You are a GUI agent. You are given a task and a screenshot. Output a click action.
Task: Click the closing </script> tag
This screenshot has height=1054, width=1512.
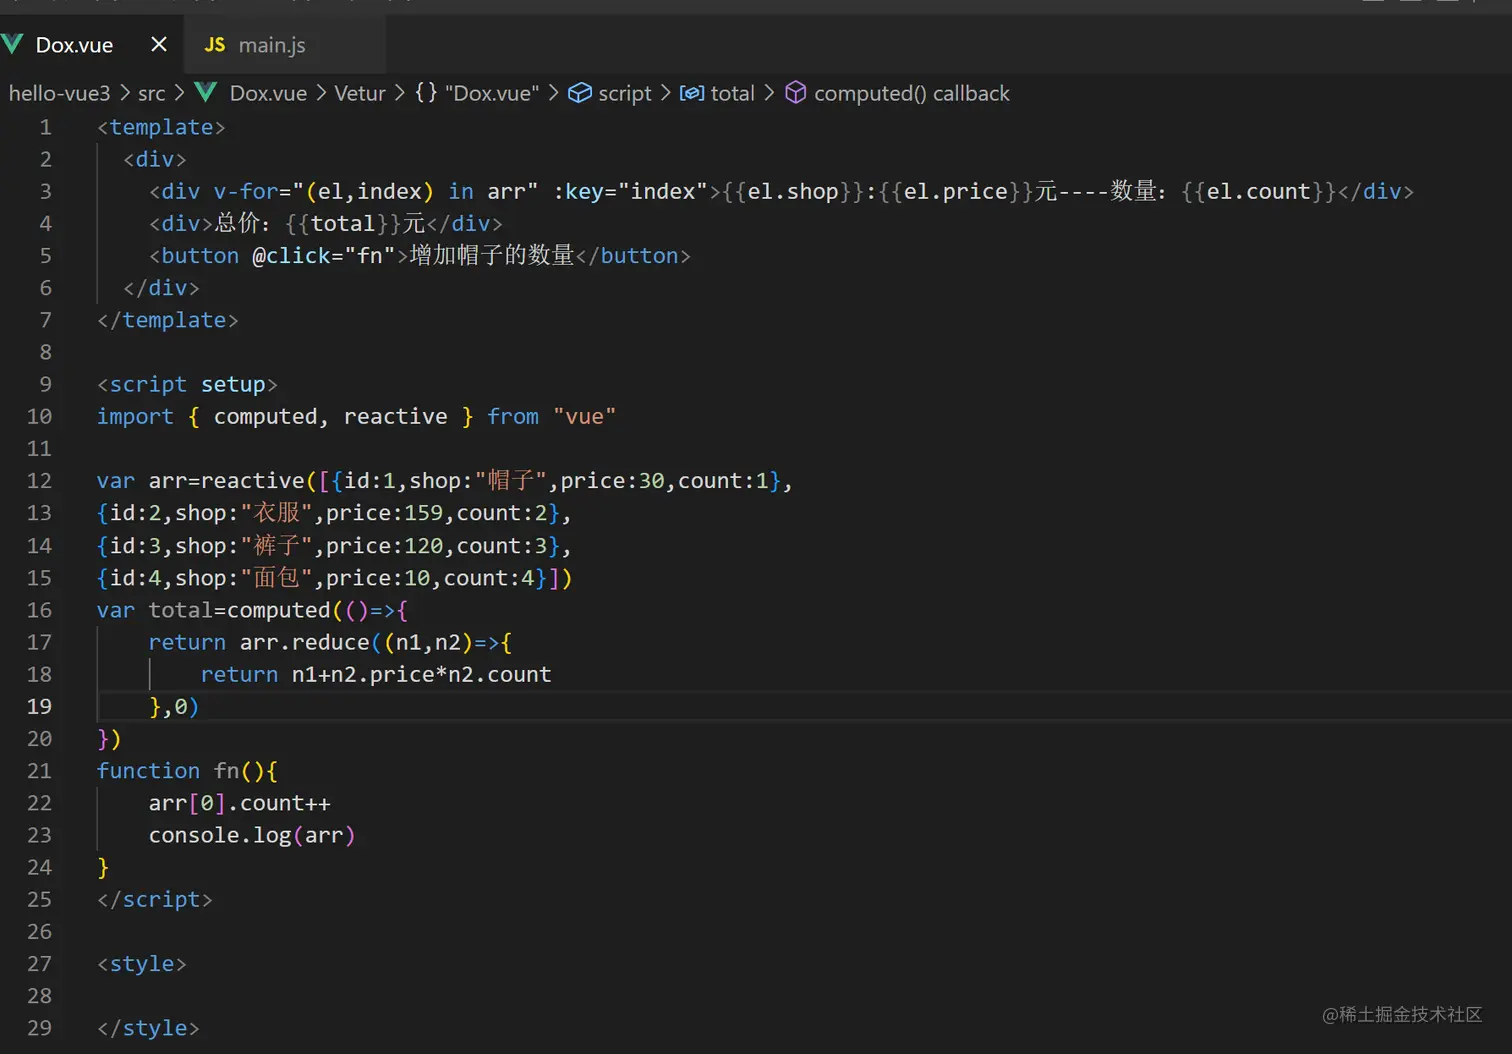pyautogui.click(x=155, y=899)
